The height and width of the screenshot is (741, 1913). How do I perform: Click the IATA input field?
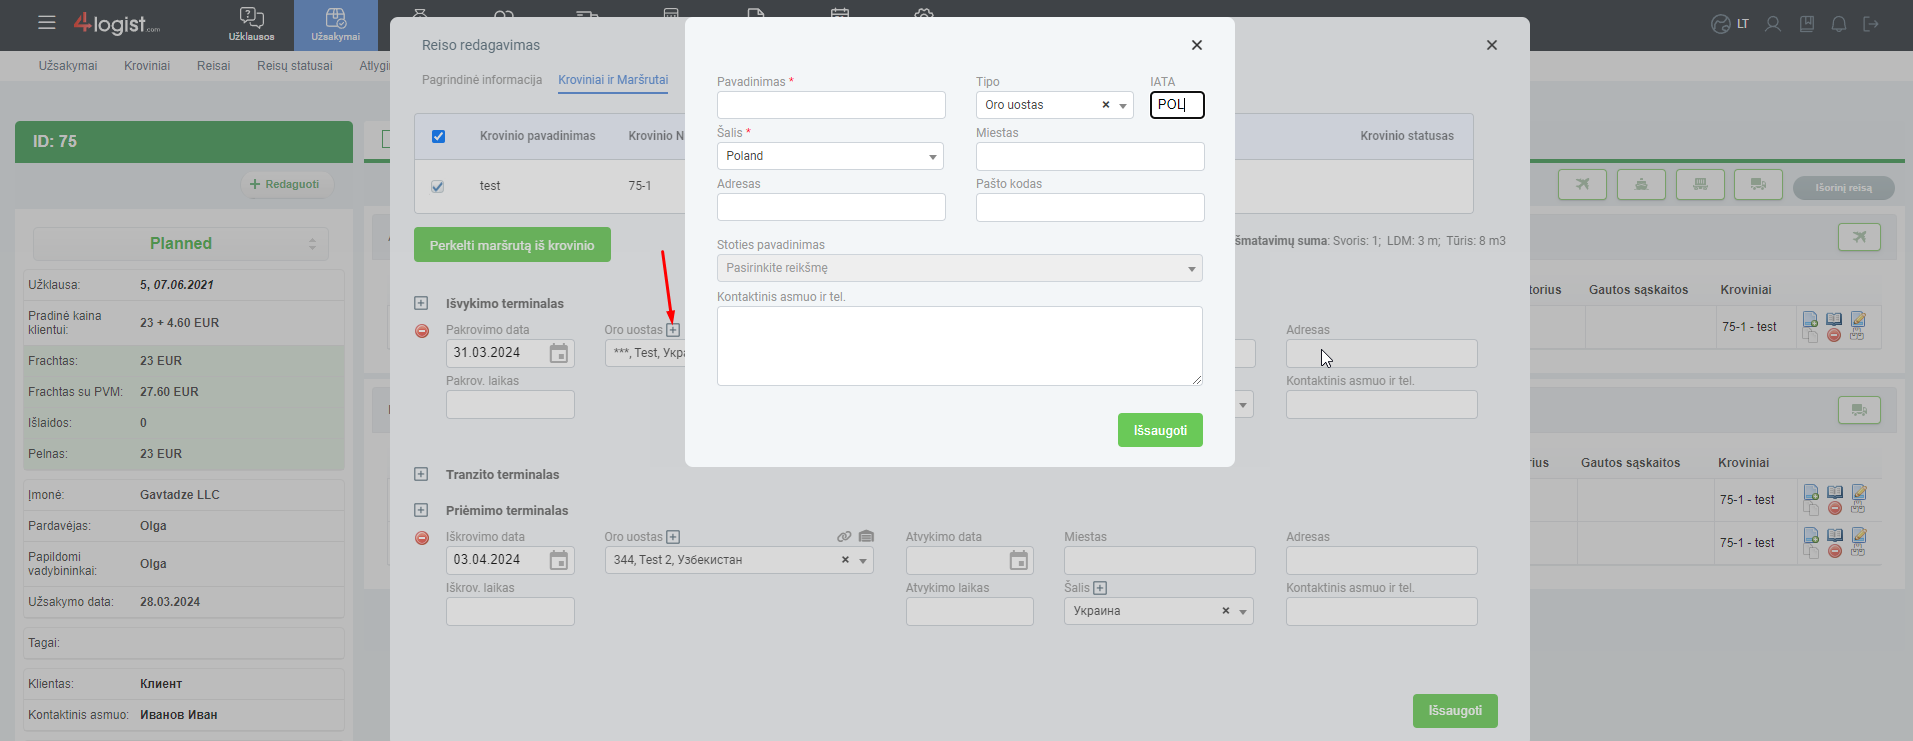pyautogui.click(x=1177, y=105)
